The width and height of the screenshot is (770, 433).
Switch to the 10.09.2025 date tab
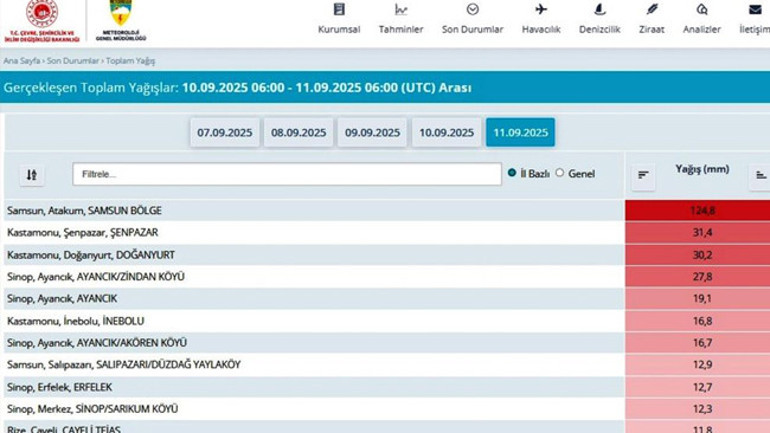[x=446, y=133]
